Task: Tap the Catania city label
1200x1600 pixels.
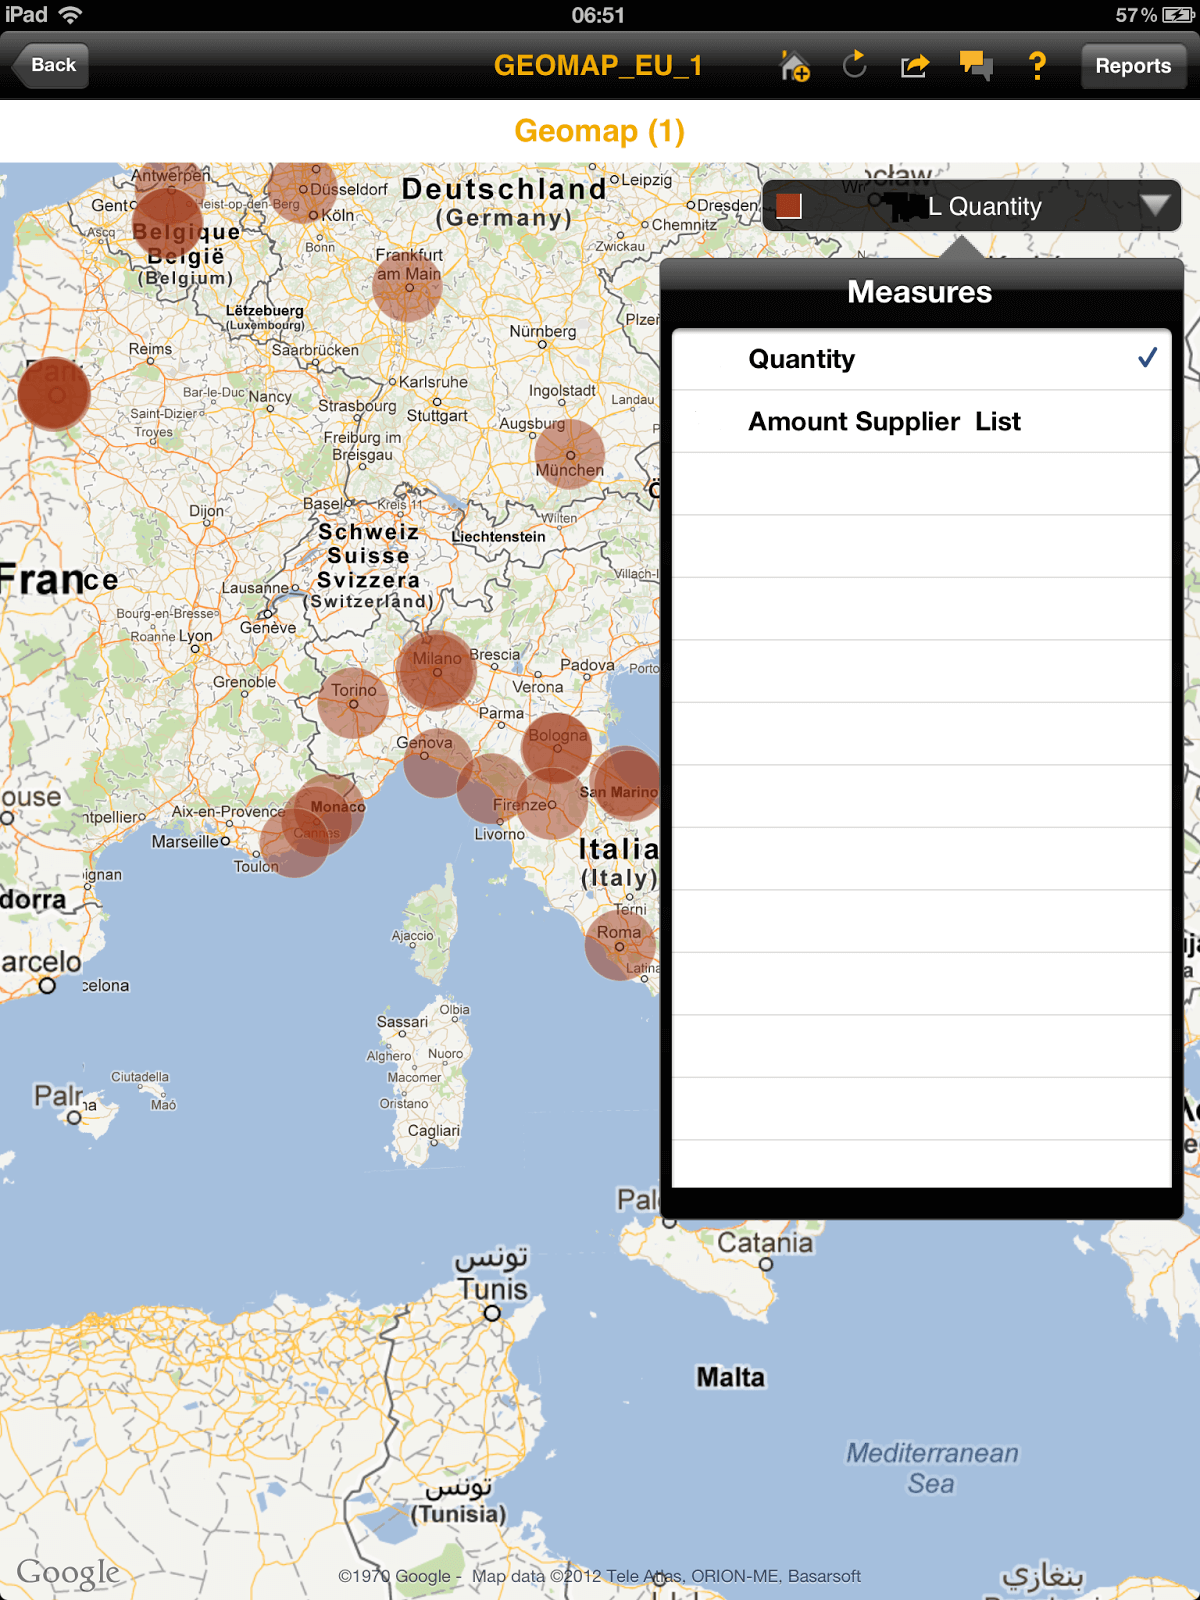Action: coord(766,1243)
